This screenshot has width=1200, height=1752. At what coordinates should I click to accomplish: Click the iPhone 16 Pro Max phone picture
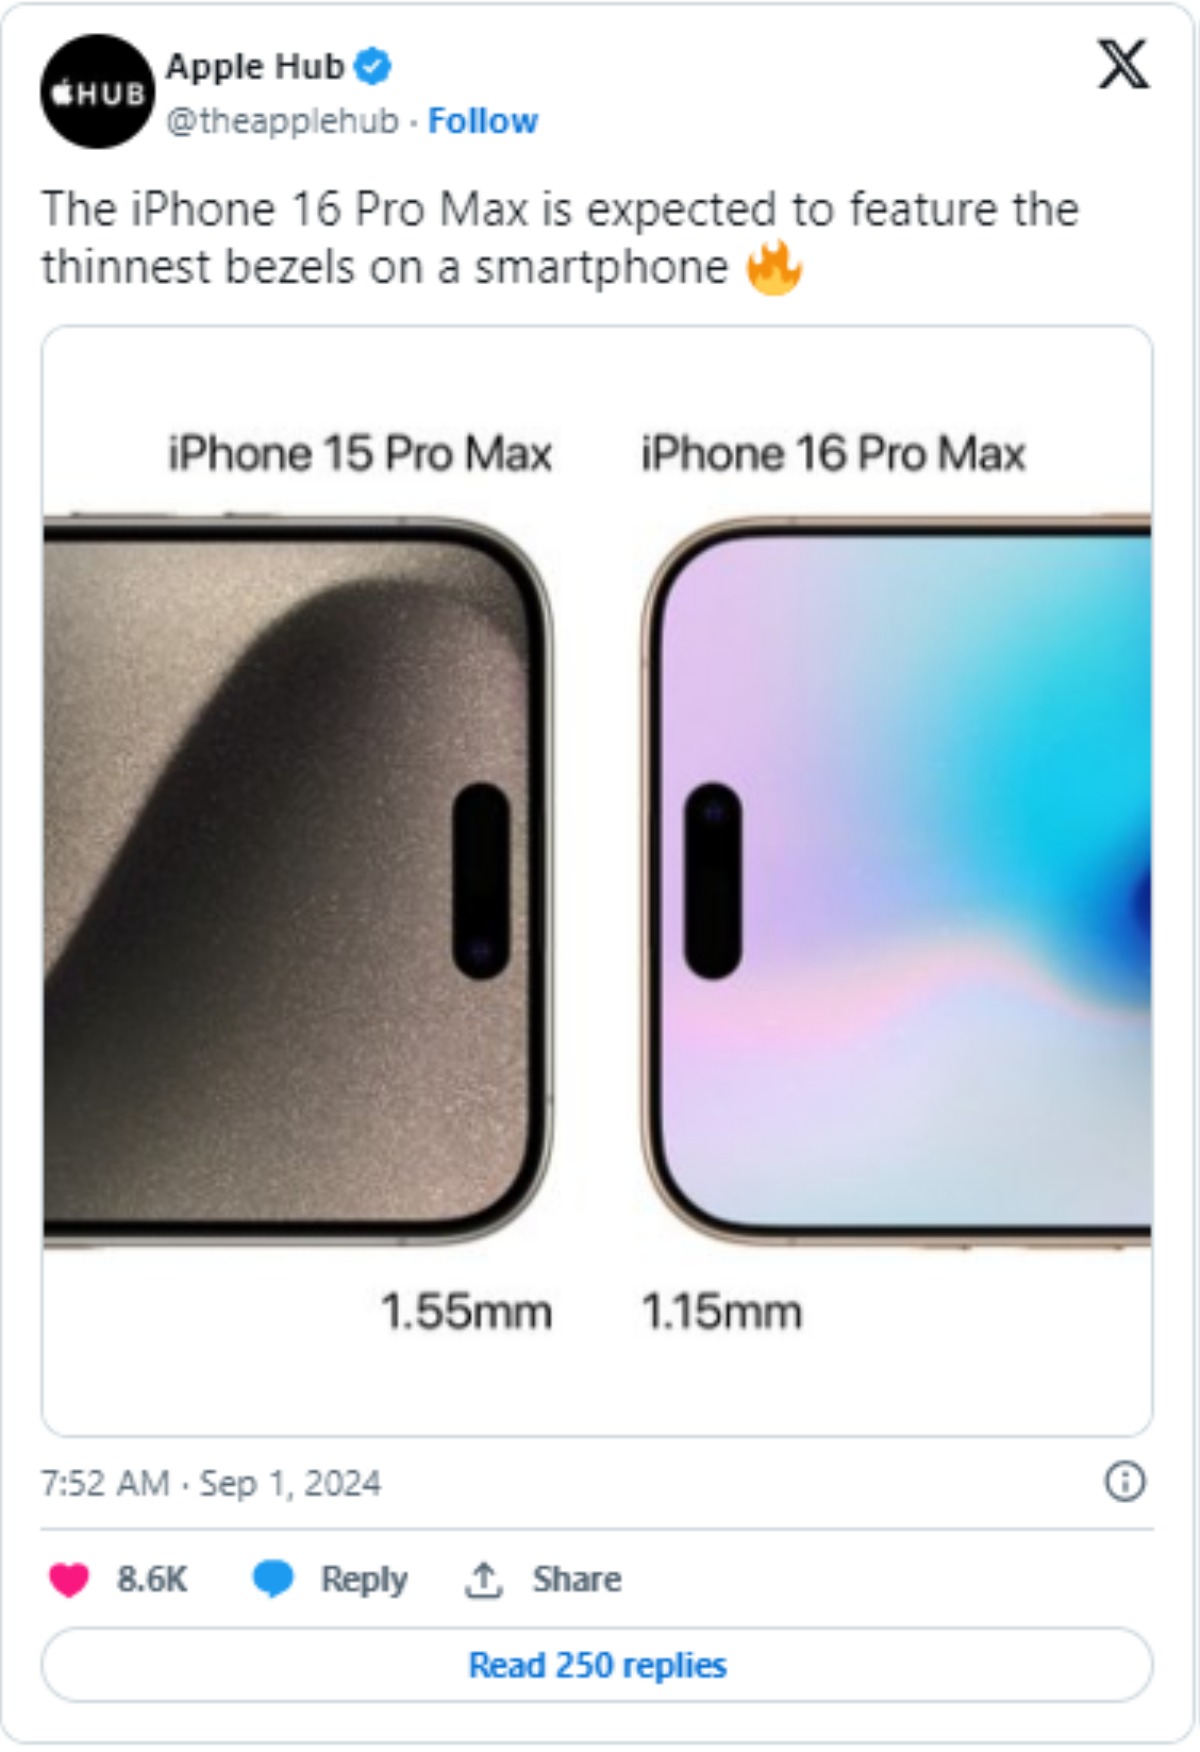(x=897, y=880)
